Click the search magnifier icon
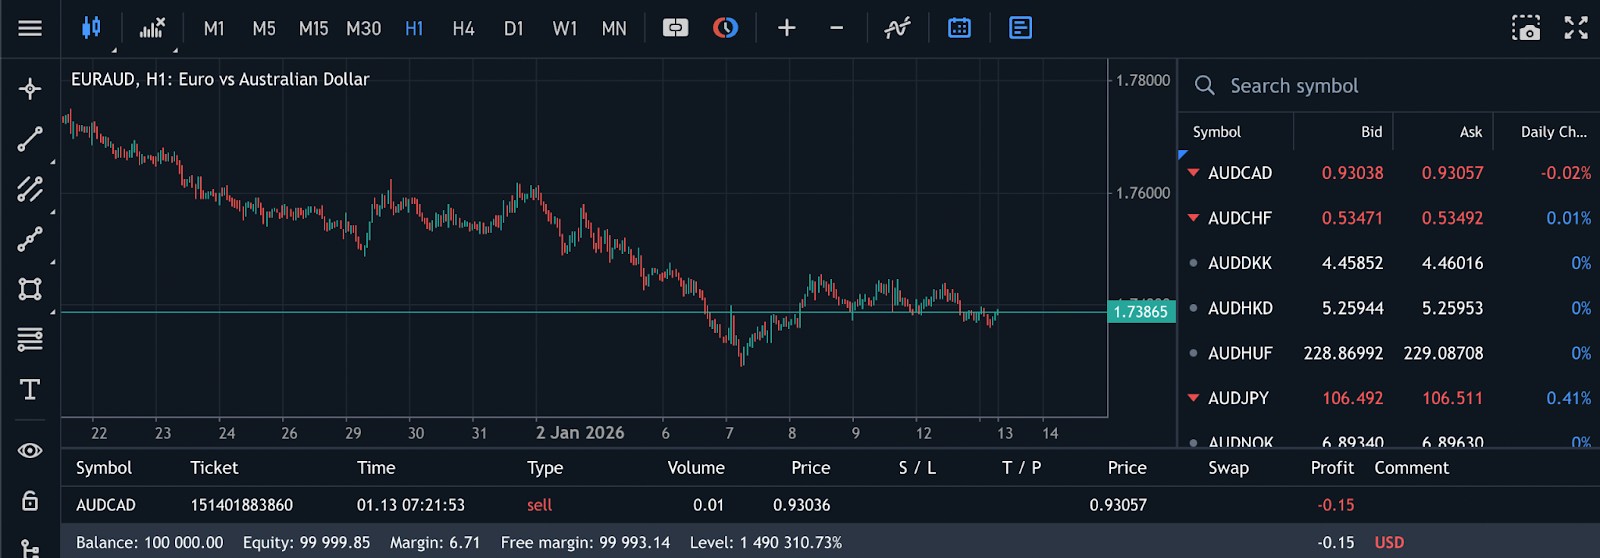This screenshot has width=1600, height=558. 1205,86
